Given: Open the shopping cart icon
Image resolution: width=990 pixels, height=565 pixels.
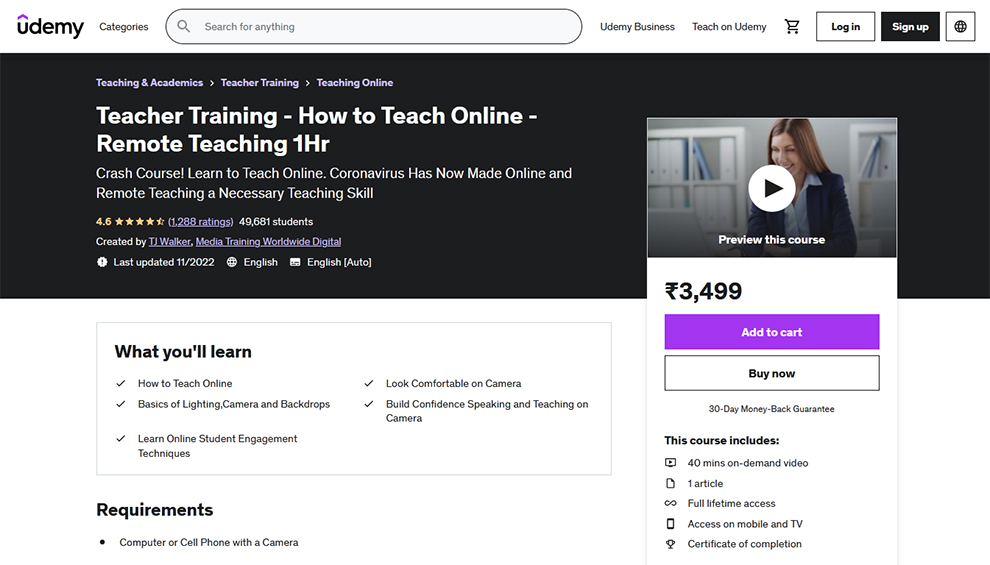Looking at the screenshot, I should pyautogui.click(x=792, y=27).
